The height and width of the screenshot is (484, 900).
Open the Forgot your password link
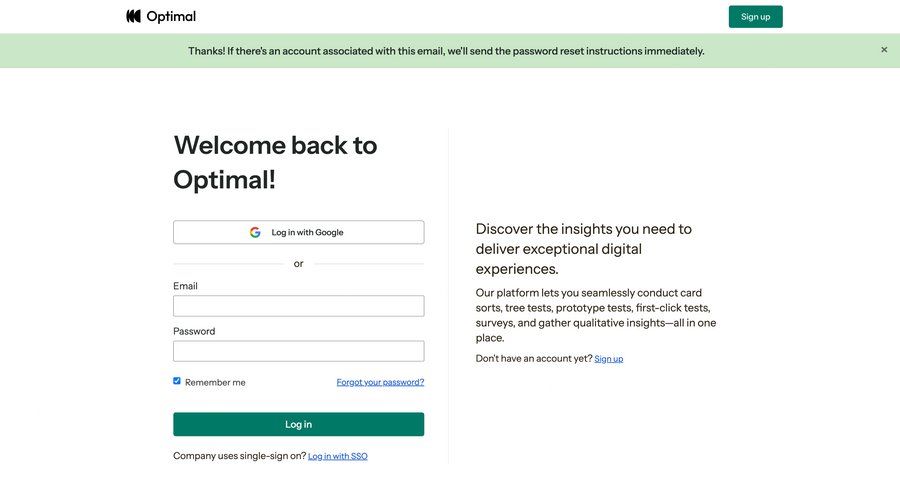tap(380, 382)
